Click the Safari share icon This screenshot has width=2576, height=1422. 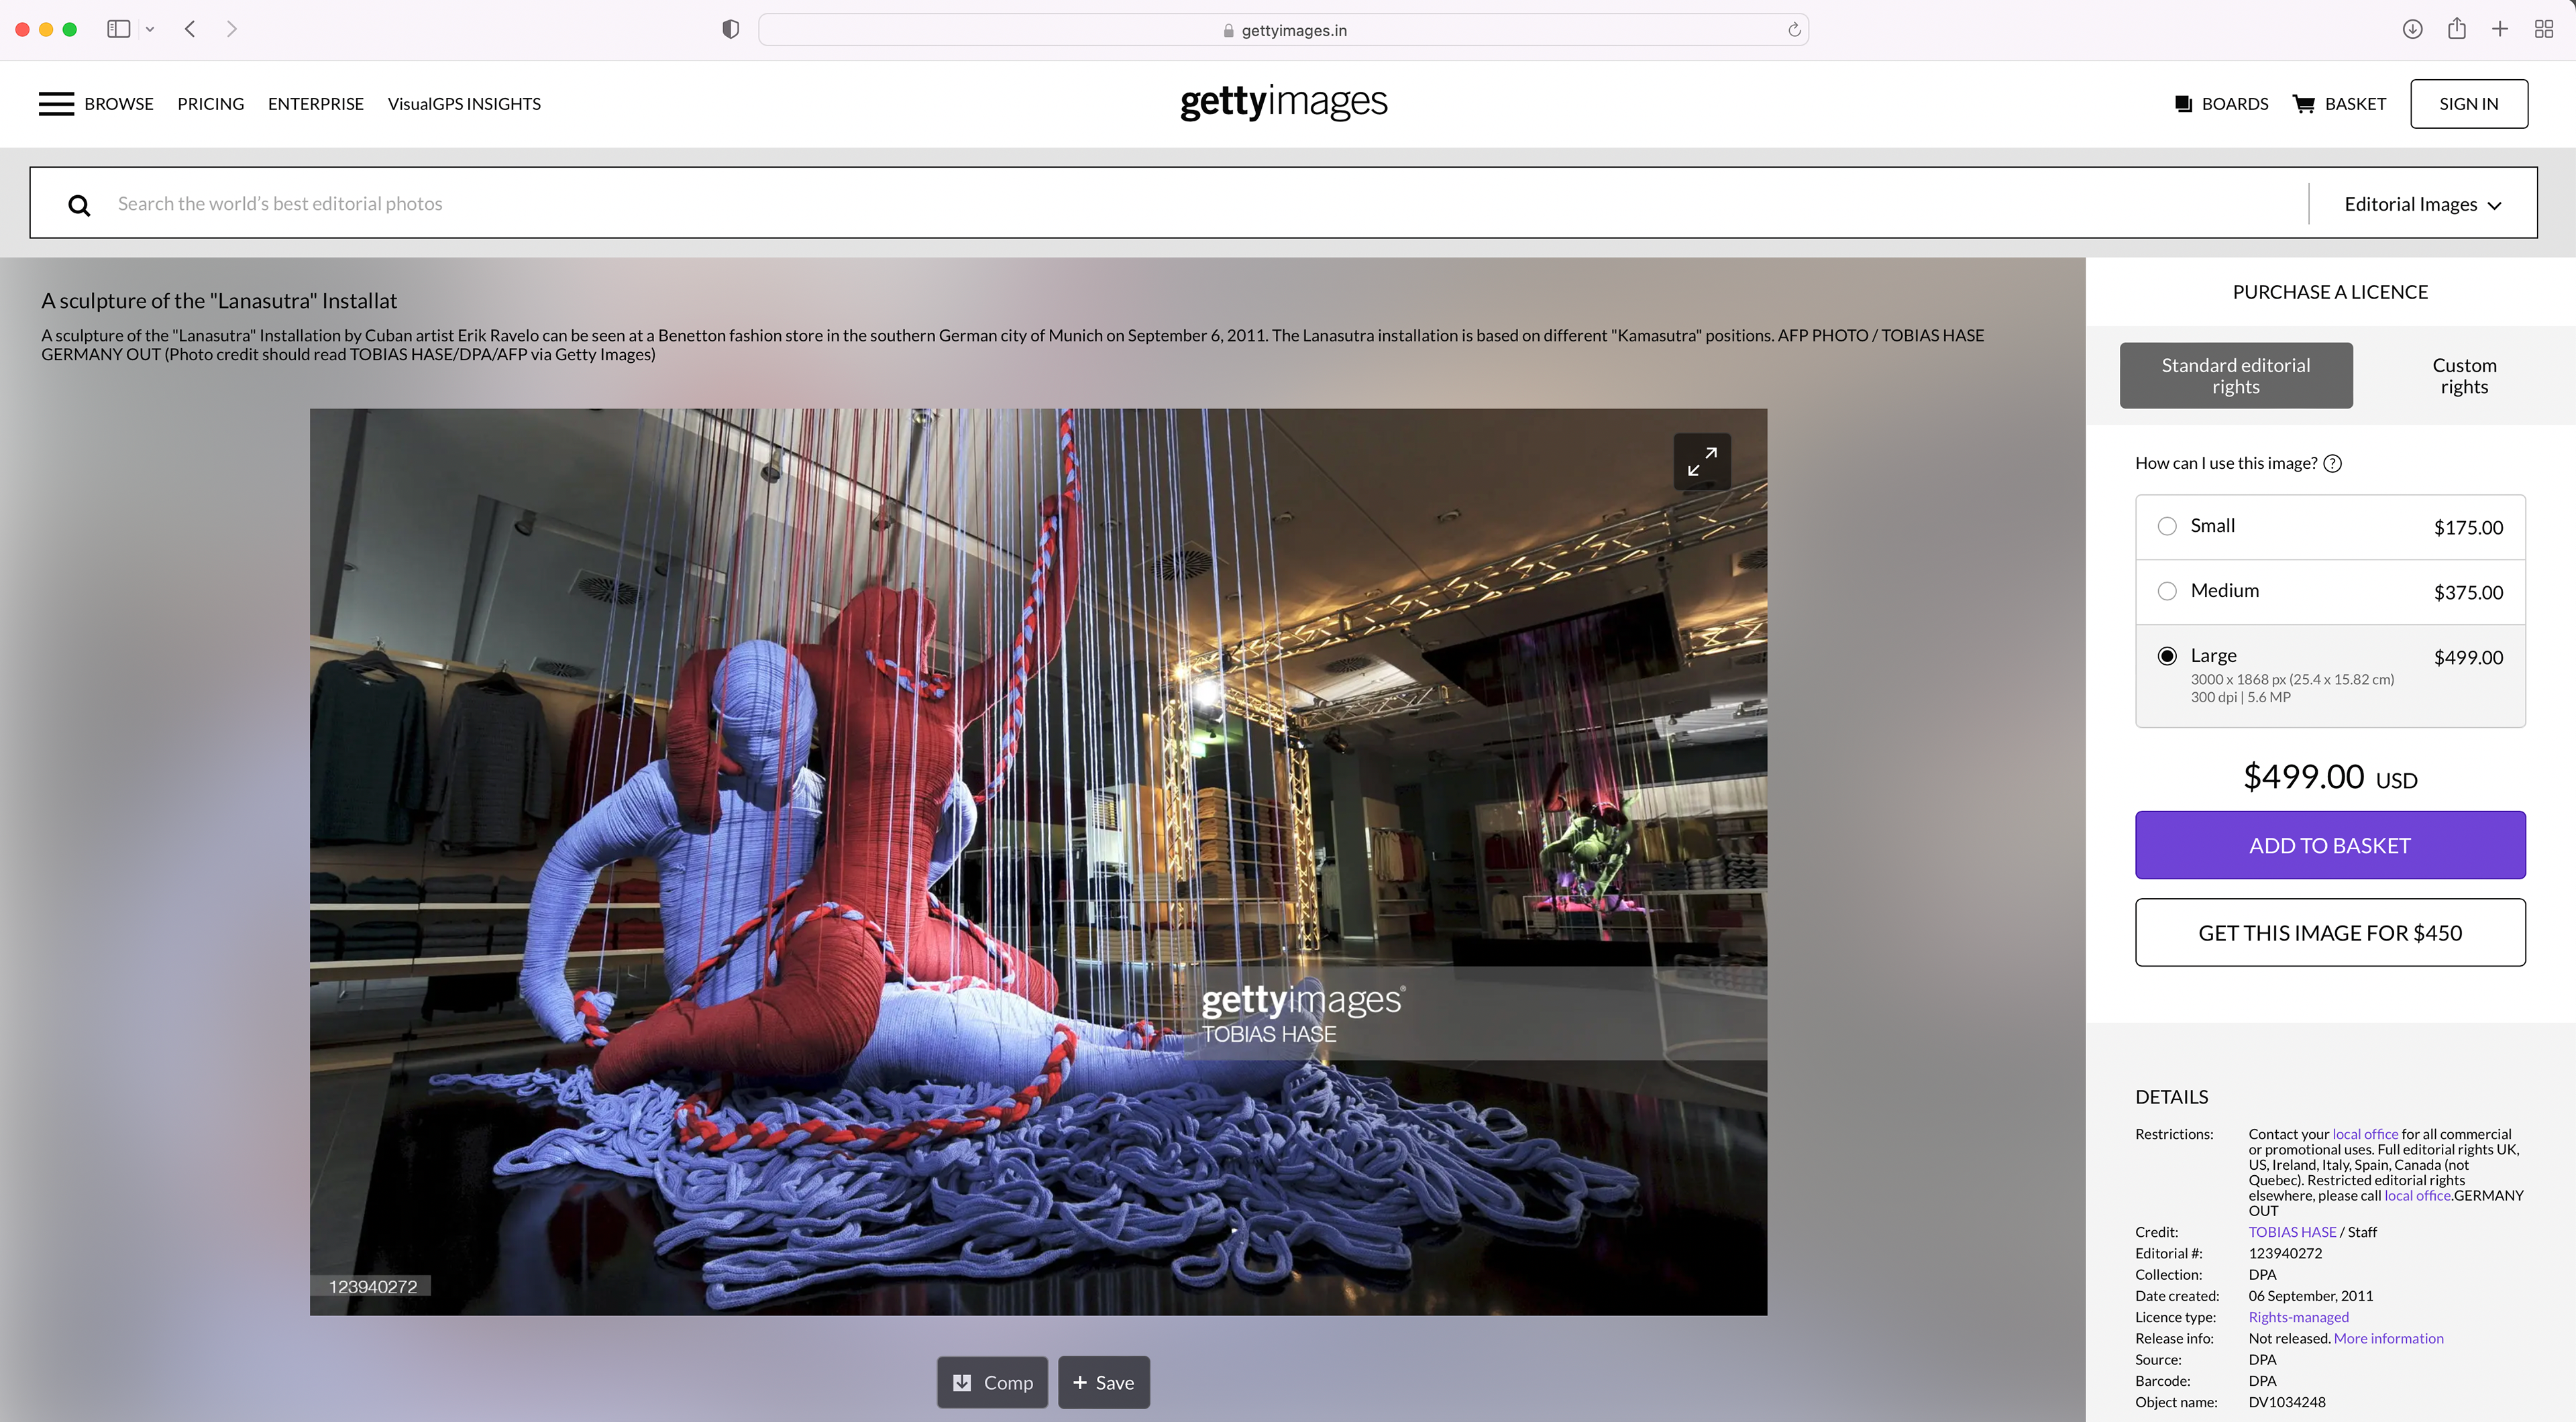2457,29
